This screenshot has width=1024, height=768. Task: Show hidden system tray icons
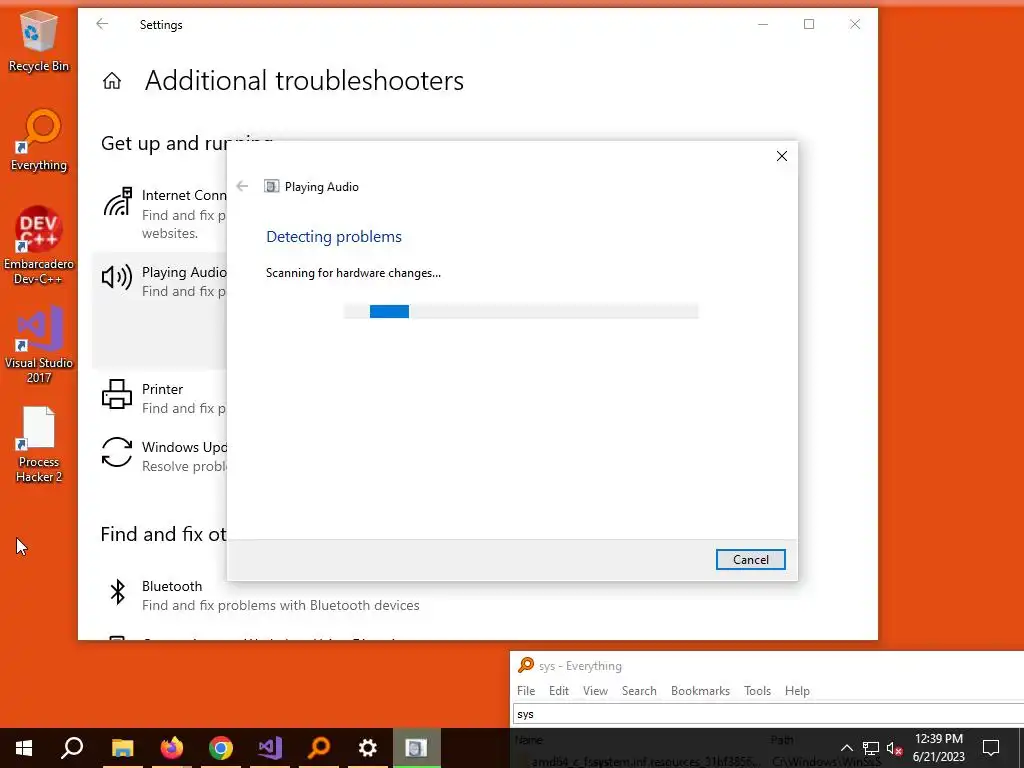tap(846, 748)
